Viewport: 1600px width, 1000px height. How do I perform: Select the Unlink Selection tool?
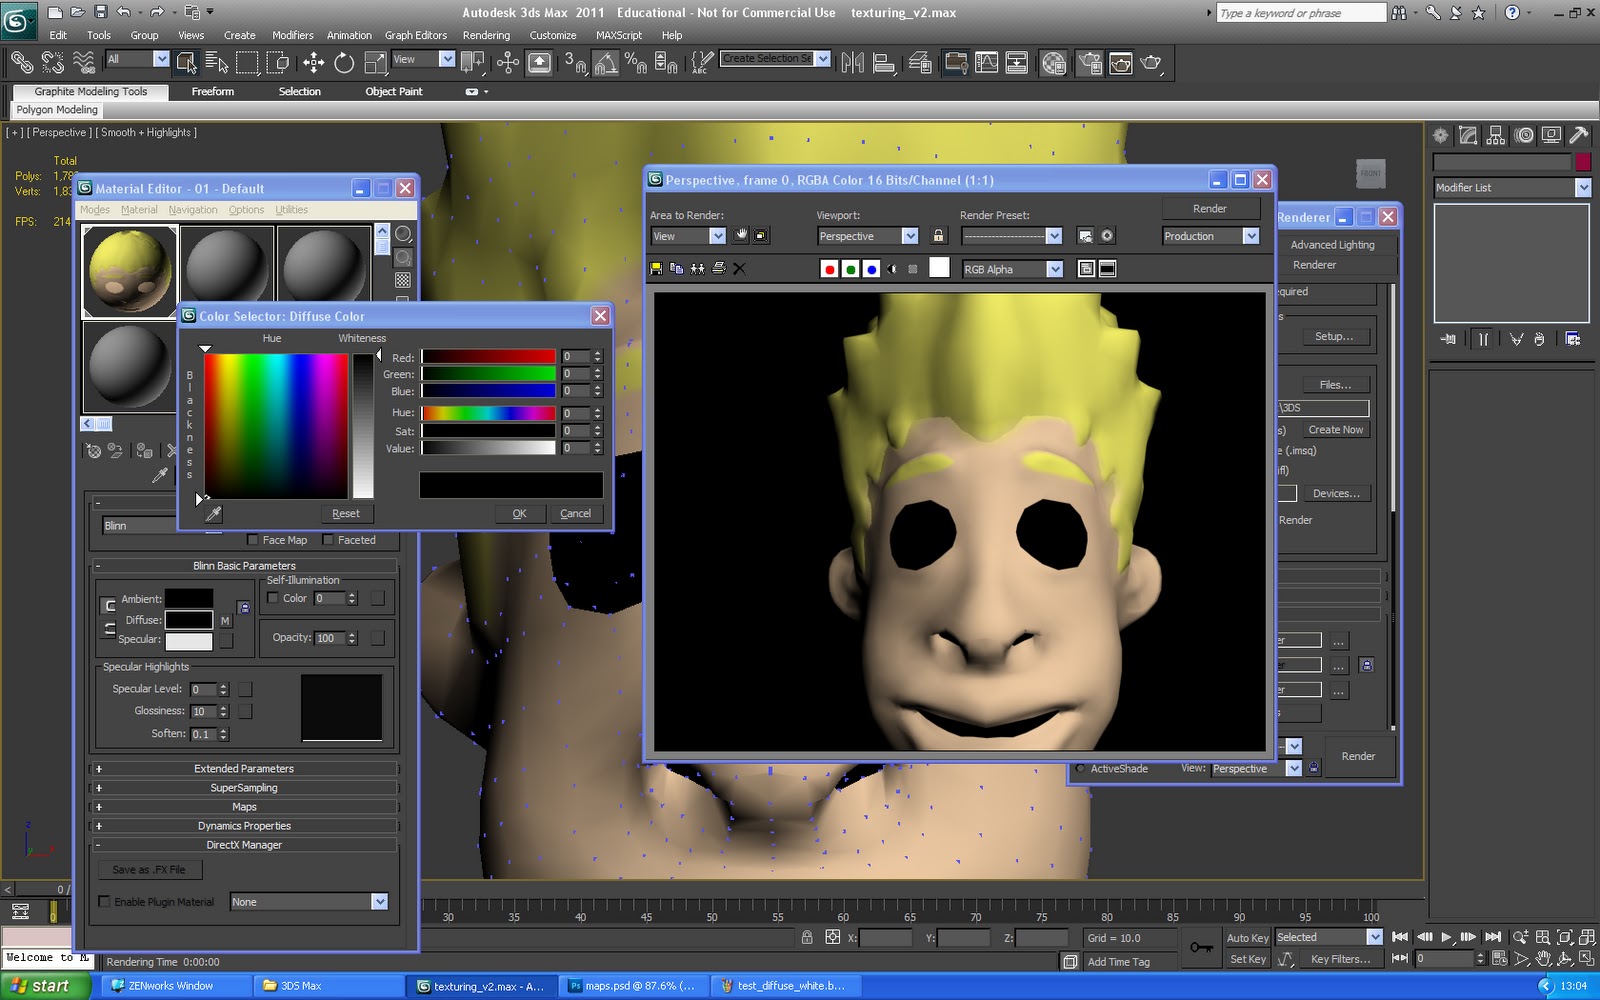[52, 63]
